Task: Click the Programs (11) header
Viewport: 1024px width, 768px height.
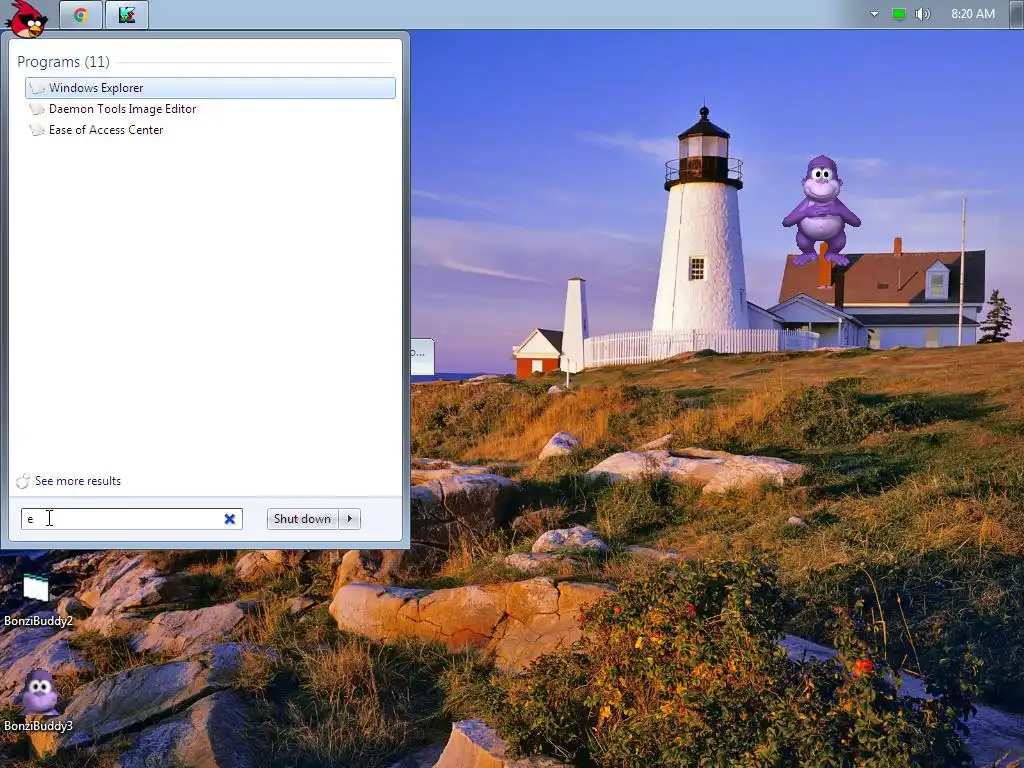Action: (63, 62)
